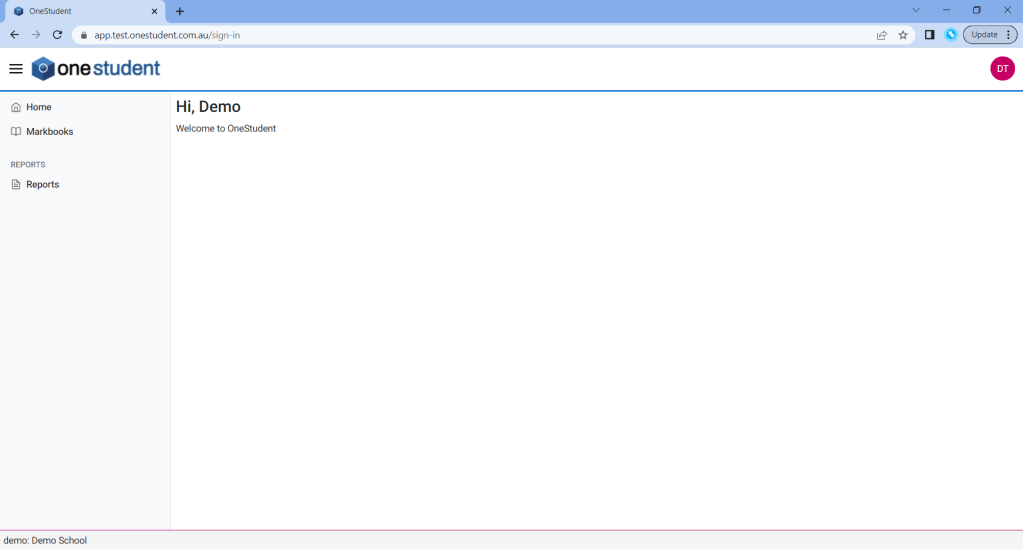Viewport: 1023px width, 549px height.
Task: Click the Update button in Chrome
Action: pyautogui.click(x=984, y=35)
